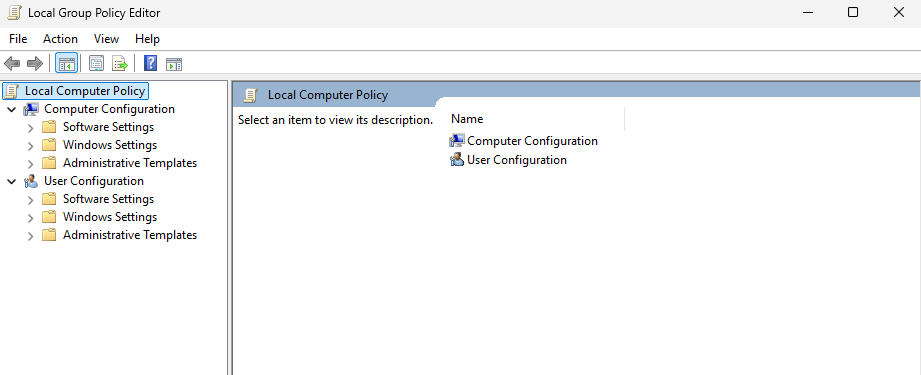
Task: Select Windows Settings label under User Configuration
Action: click(110, 217)
